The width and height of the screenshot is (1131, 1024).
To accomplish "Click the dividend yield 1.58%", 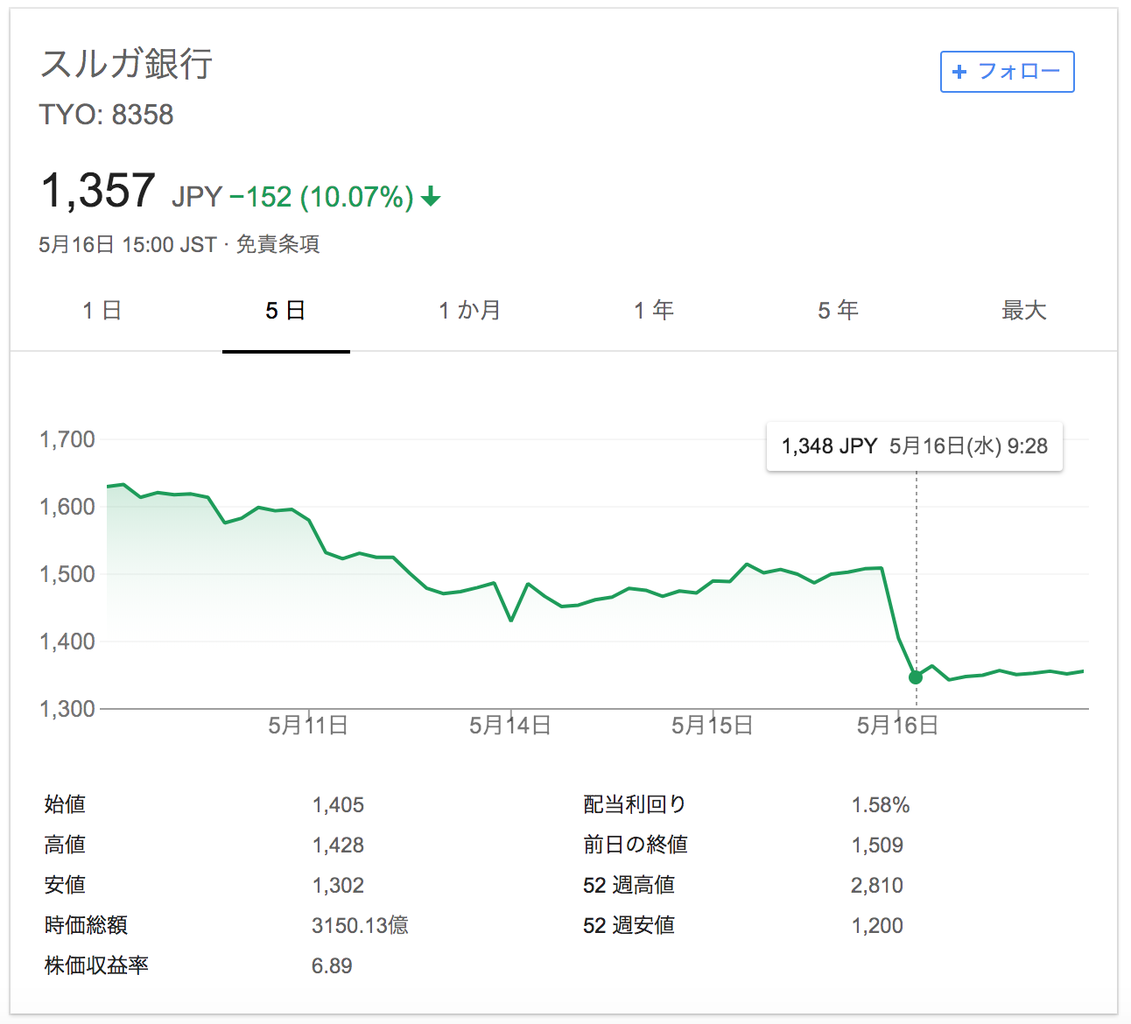I will pyautogui.click(x=880, y=805).
